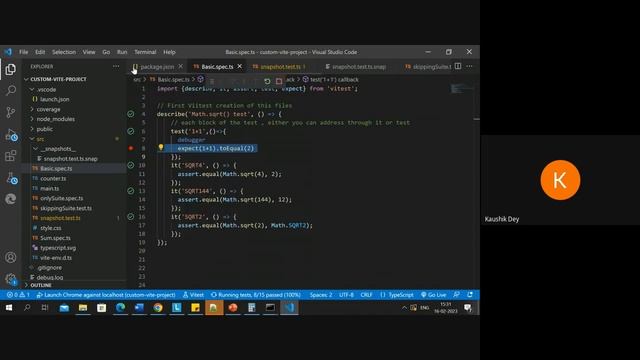Click the notifications bell in status bar
Viewport: 640px width, 360px height.
tap(470, 295)
